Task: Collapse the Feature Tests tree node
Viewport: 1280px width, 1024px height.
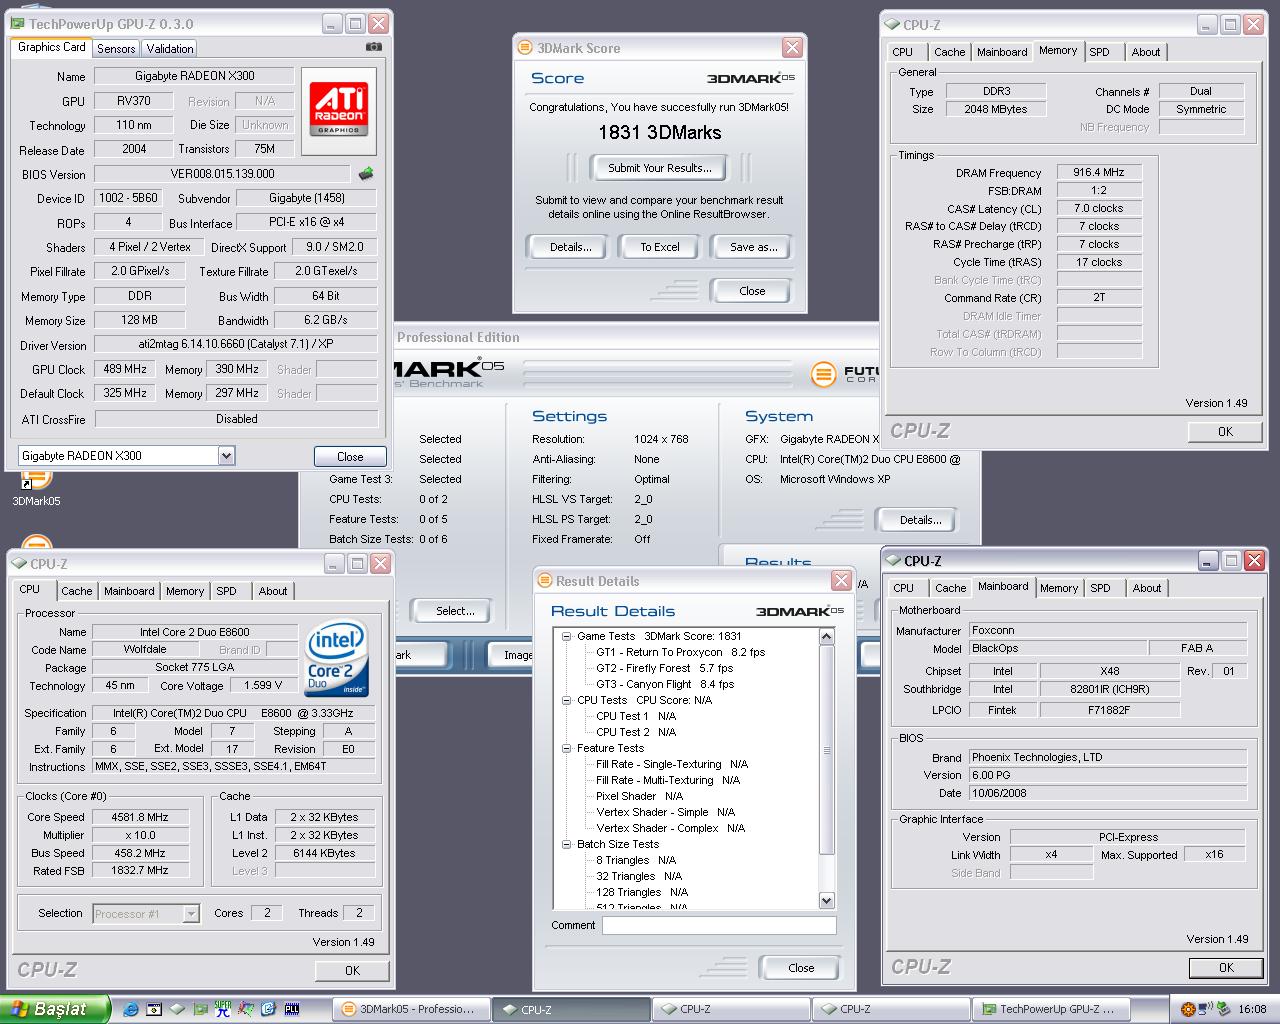Action: pos(566,748)
